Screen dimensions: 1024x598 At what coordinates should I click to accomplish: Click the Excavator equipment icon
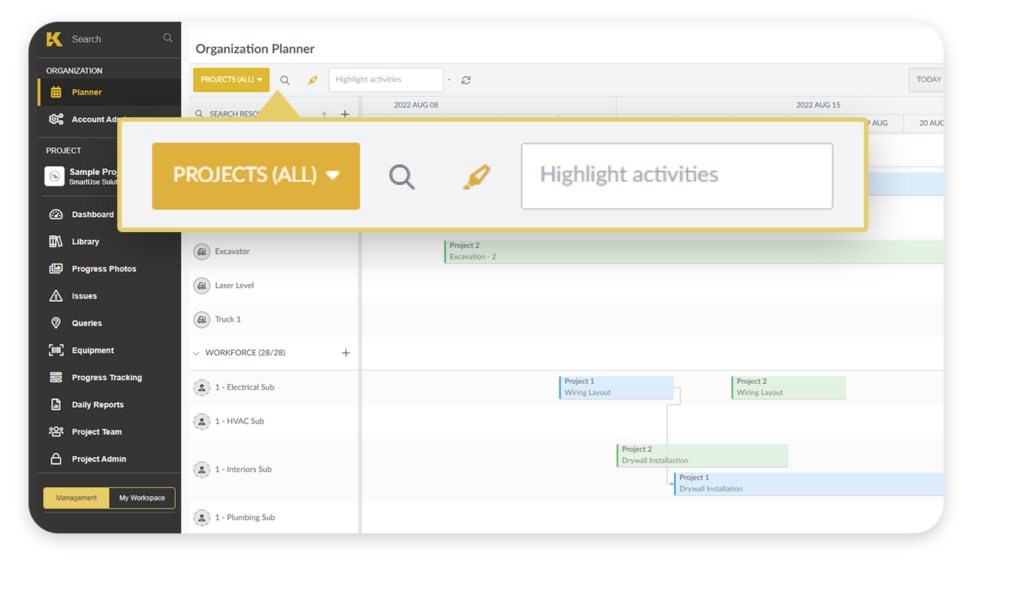pyautogui.click(x=202, y=251)
